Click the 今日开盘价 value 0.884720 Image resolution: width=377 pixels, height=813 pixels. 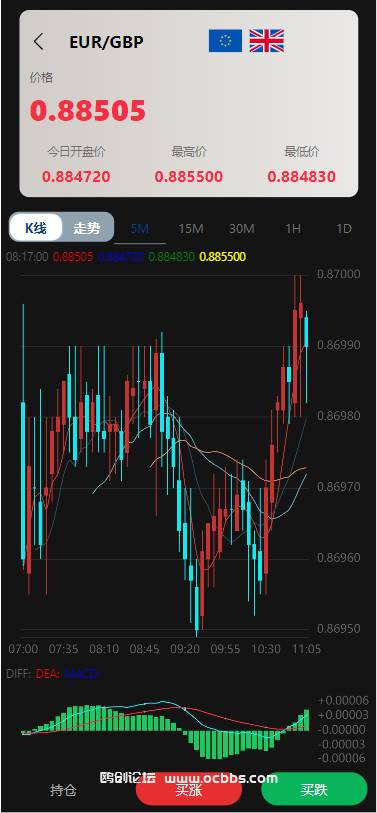[76, 177]
